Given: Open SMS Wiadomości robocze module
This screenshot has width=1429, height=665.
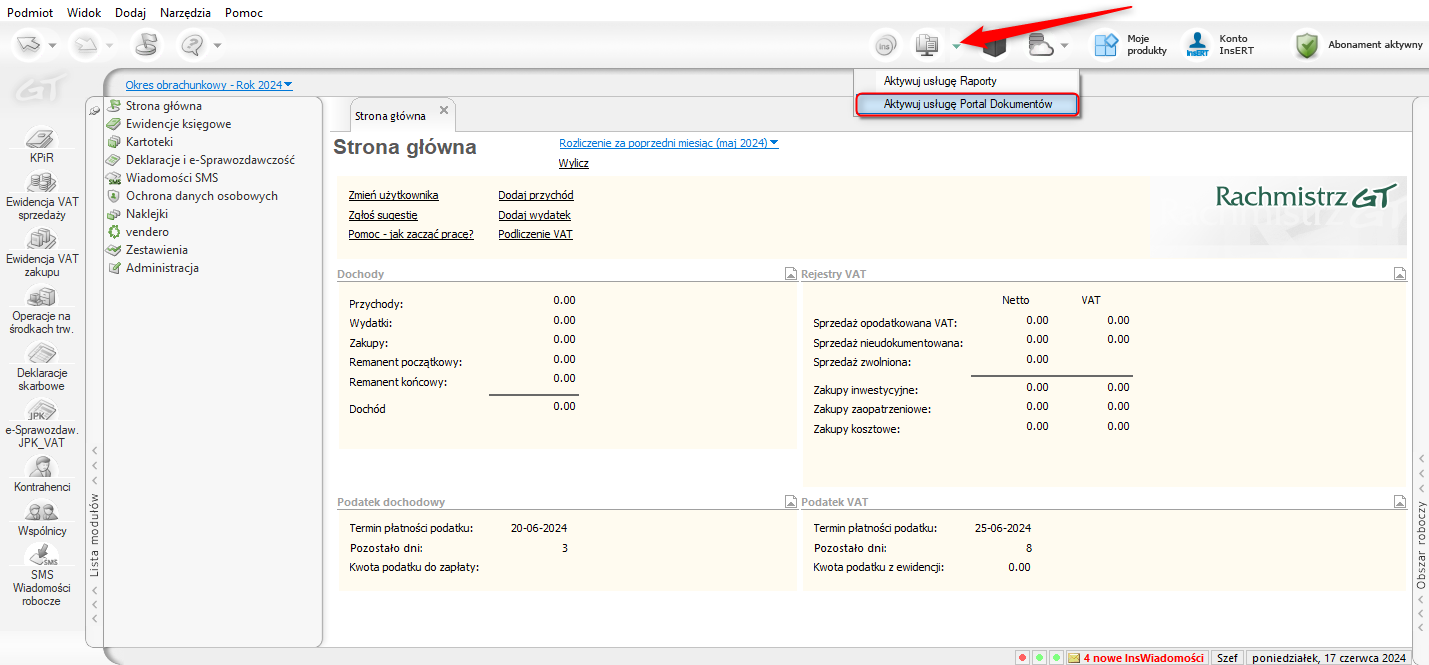Looking at the screenshot, I should [x=42, y=576].
